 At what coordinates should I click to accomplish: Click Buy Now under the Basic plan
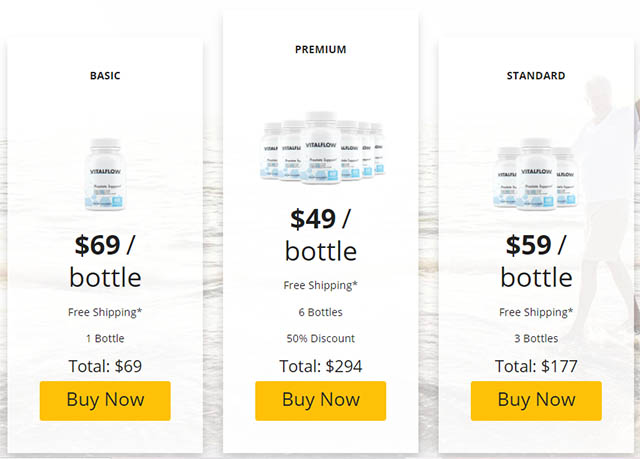point(105,401)
